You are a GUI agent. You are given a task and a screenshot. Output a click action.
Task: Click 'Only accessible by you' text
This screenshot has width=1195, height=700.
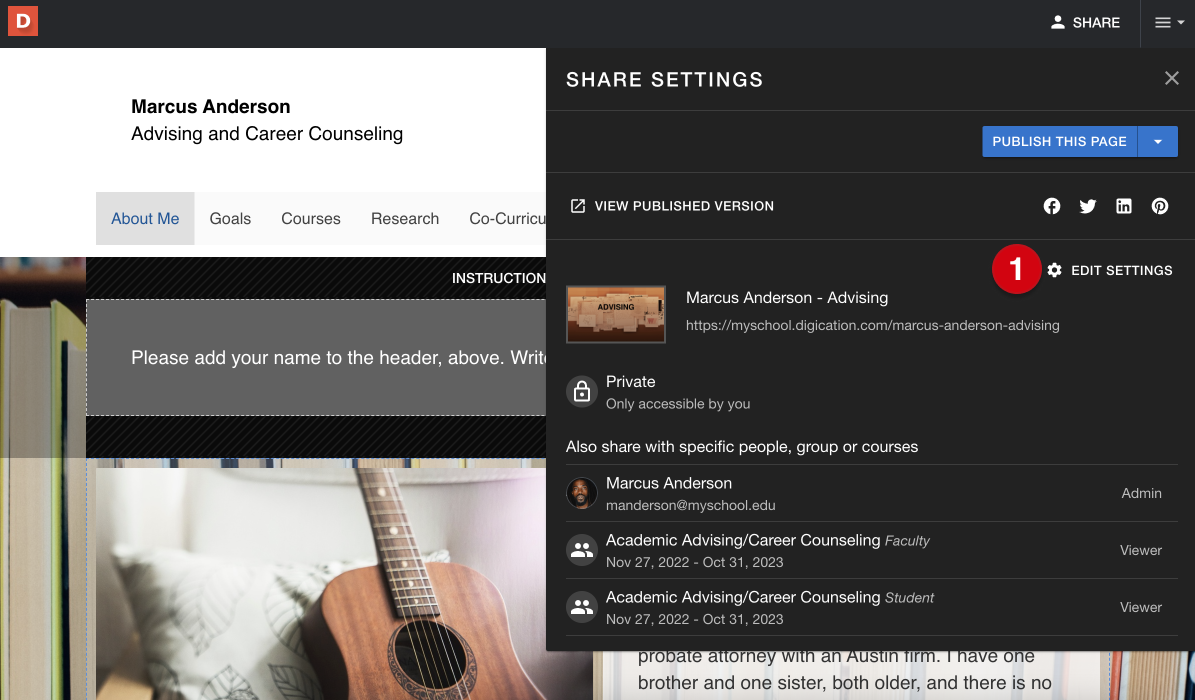tap(678, 404)
